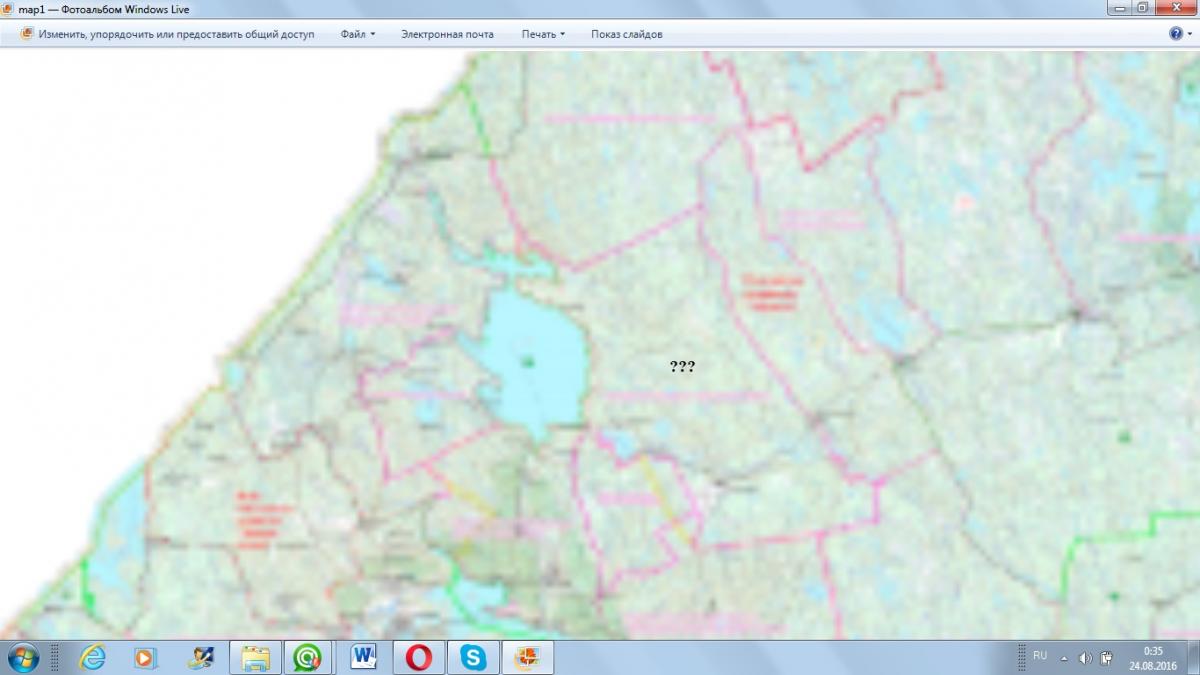Start the Показ слайдов slideshow
Image resolution: width=1200 pixels, height=675 pixels.
point(626,34)
